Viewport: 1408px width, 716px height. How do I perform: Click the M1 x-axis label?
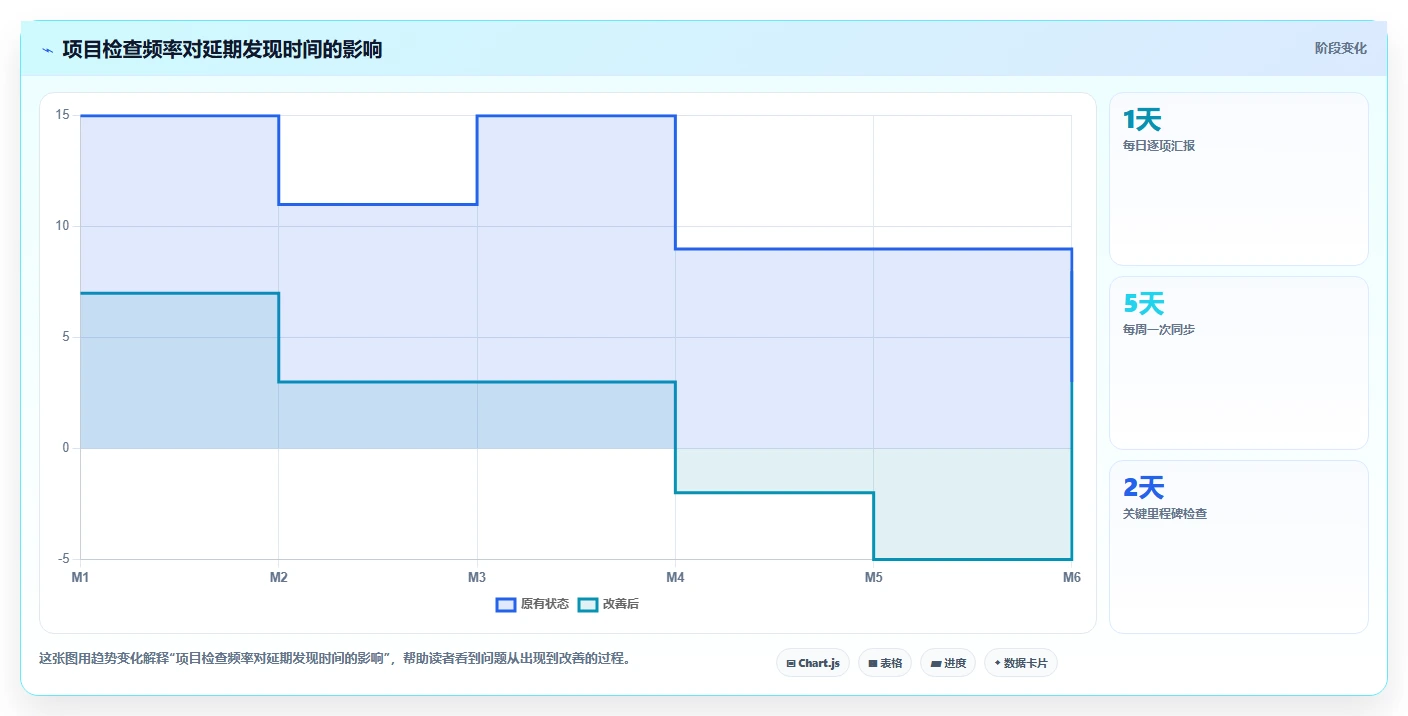[80, 577]
